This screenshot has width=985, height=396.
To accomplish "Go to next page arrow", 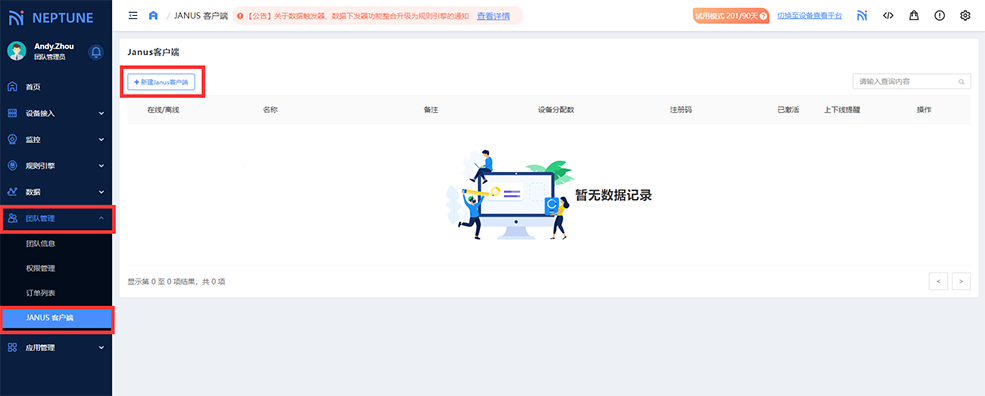I will [x=961, y=282].
